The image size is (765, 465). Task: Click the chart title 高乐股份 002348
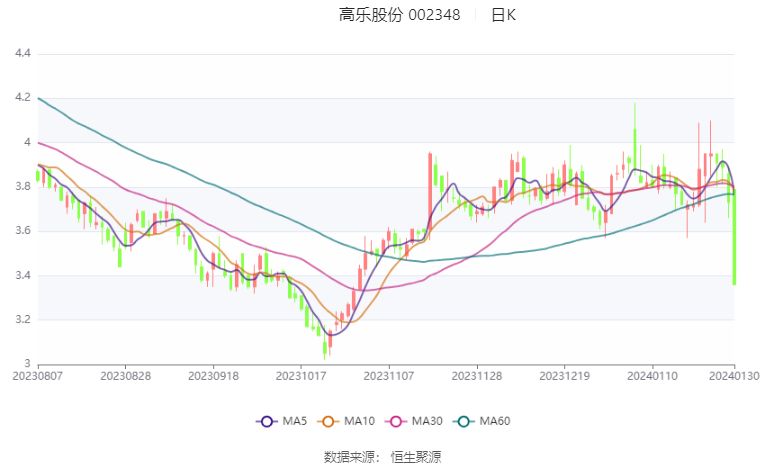(400, 15)
